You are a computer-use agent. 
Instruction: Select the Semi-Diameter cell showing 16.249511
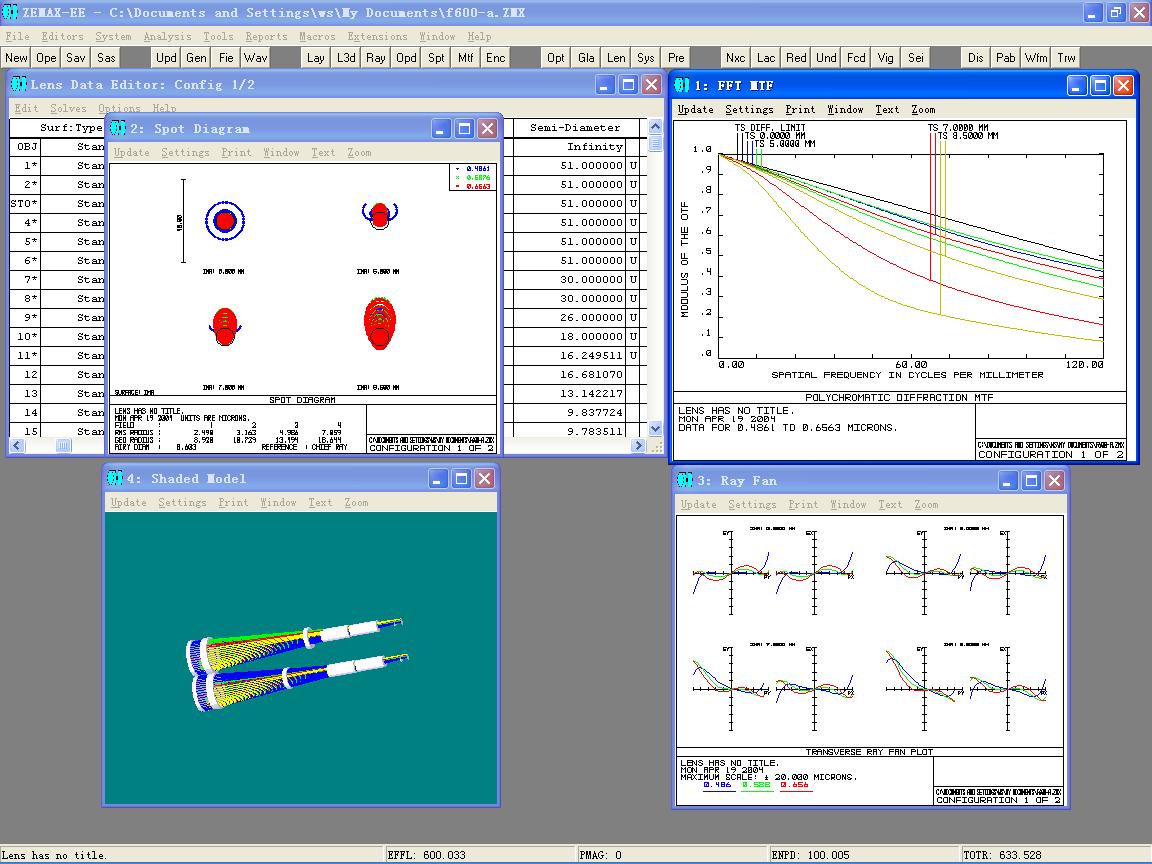click(569, 355)
